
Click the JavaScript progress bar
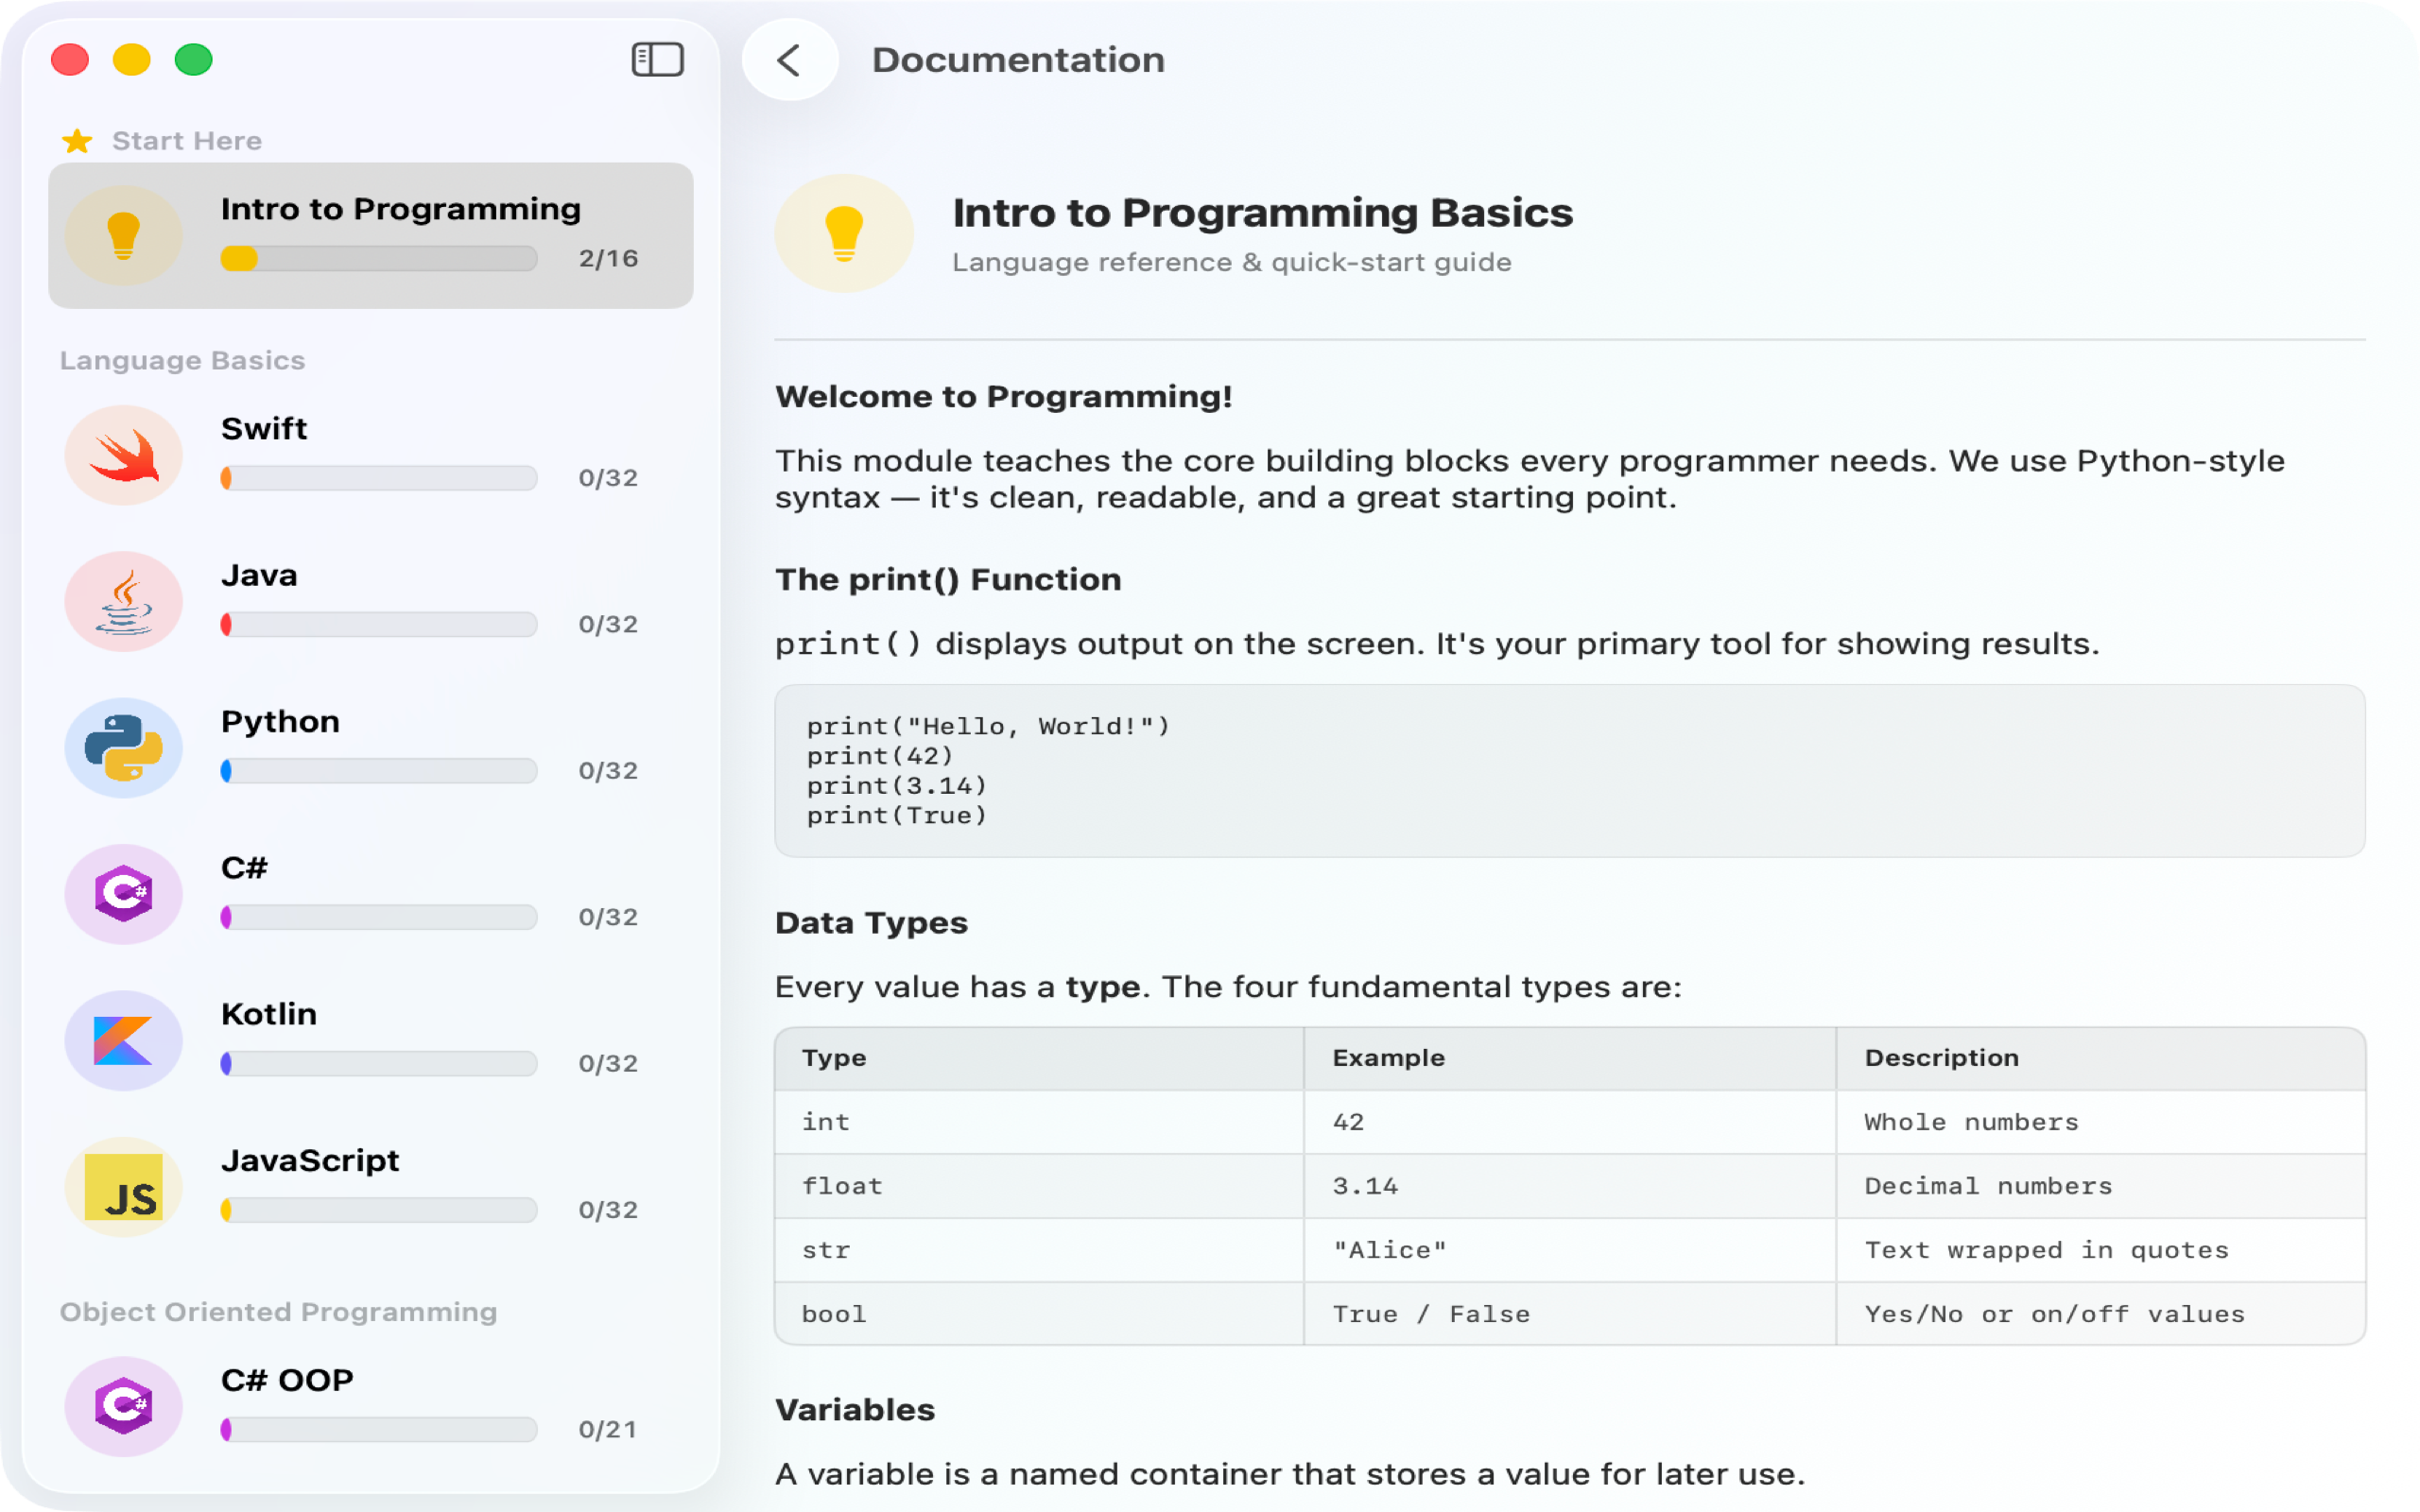(379, 1210)
